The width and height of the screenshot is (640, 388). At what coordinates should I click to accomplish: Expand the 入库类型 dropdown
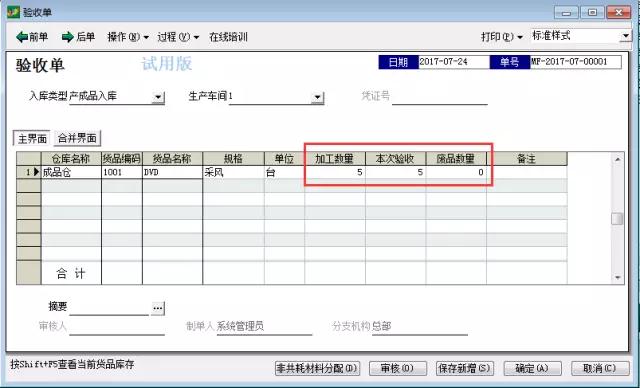pyautogui.click(x=158, y=97)
